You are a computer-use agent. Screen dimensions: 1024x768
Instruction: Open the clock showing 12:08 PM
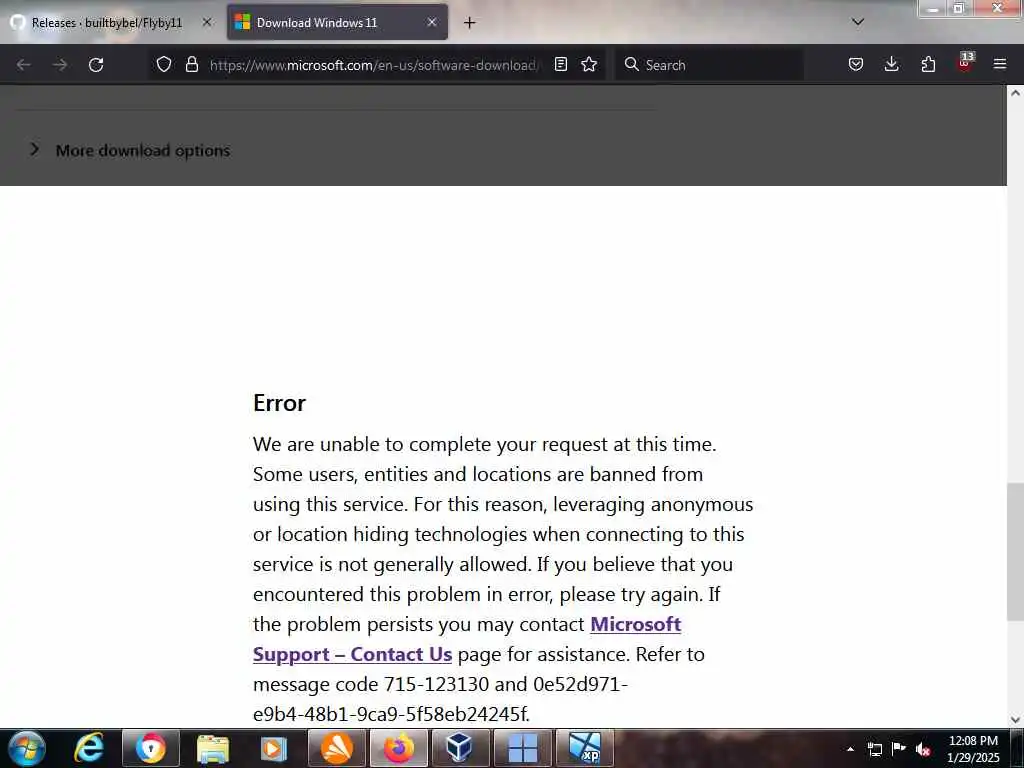pyautogui.click(x=973, y=749)
